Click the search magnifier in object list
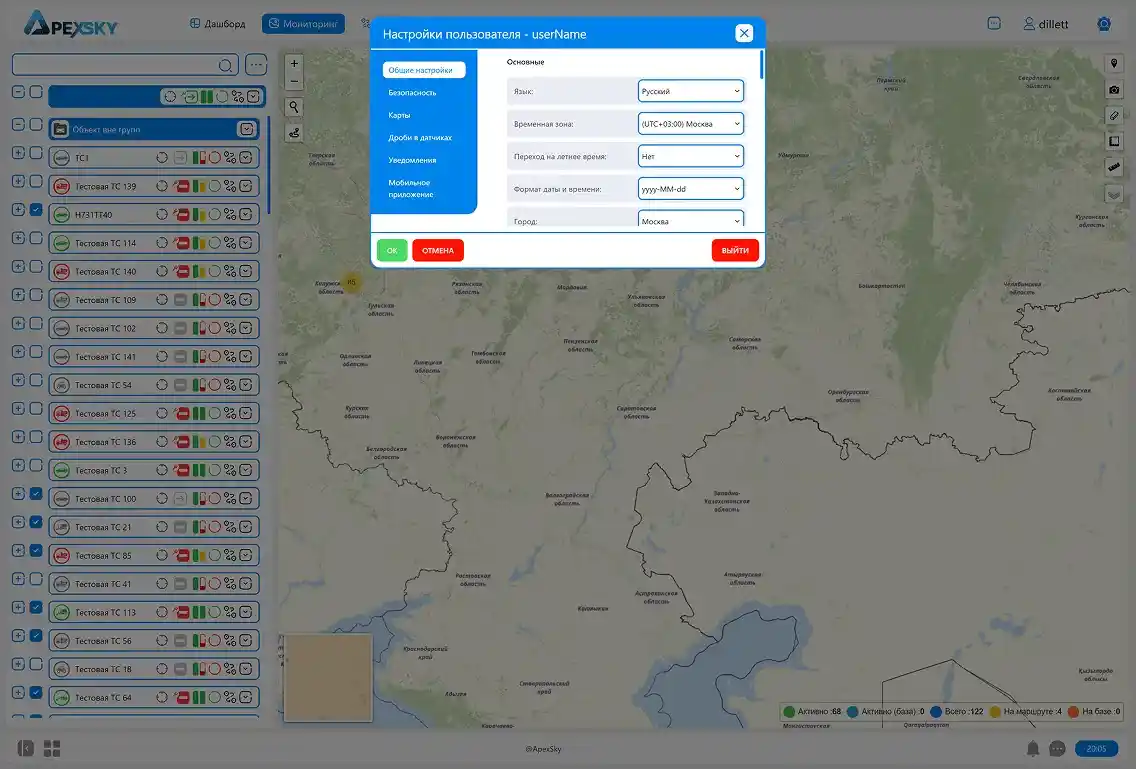1136x769 pixels. (225, 65)
